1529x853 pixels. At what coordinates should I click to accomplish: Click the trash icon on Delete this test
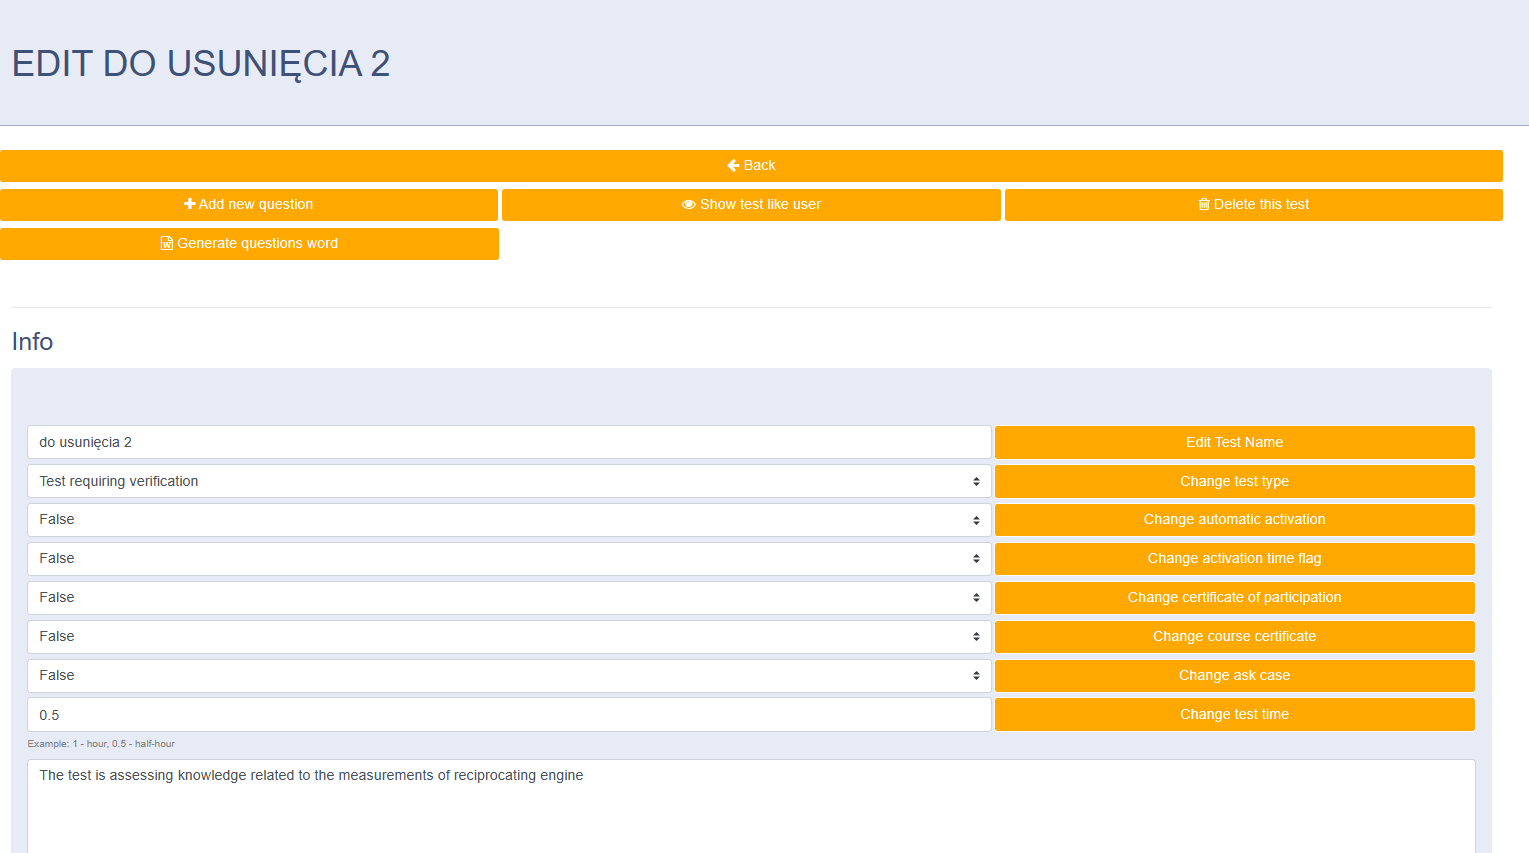(x=1204, y=205)
